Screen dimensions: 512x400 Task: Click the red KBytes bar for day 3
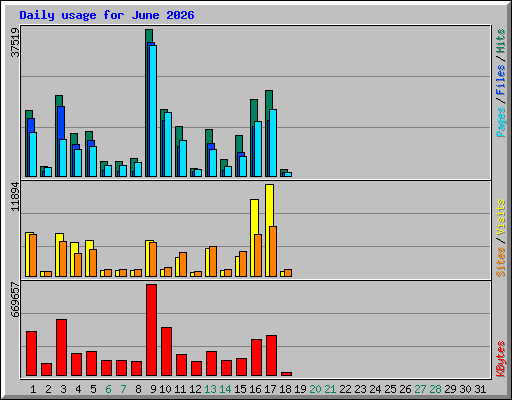61,347
